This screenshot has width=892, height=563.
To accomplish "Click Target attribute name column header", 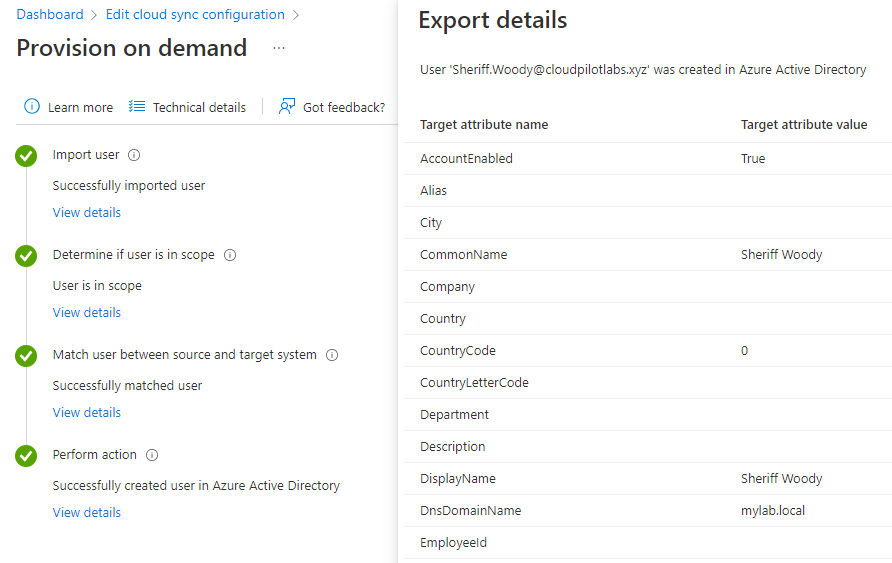I will tap(484, 125).
